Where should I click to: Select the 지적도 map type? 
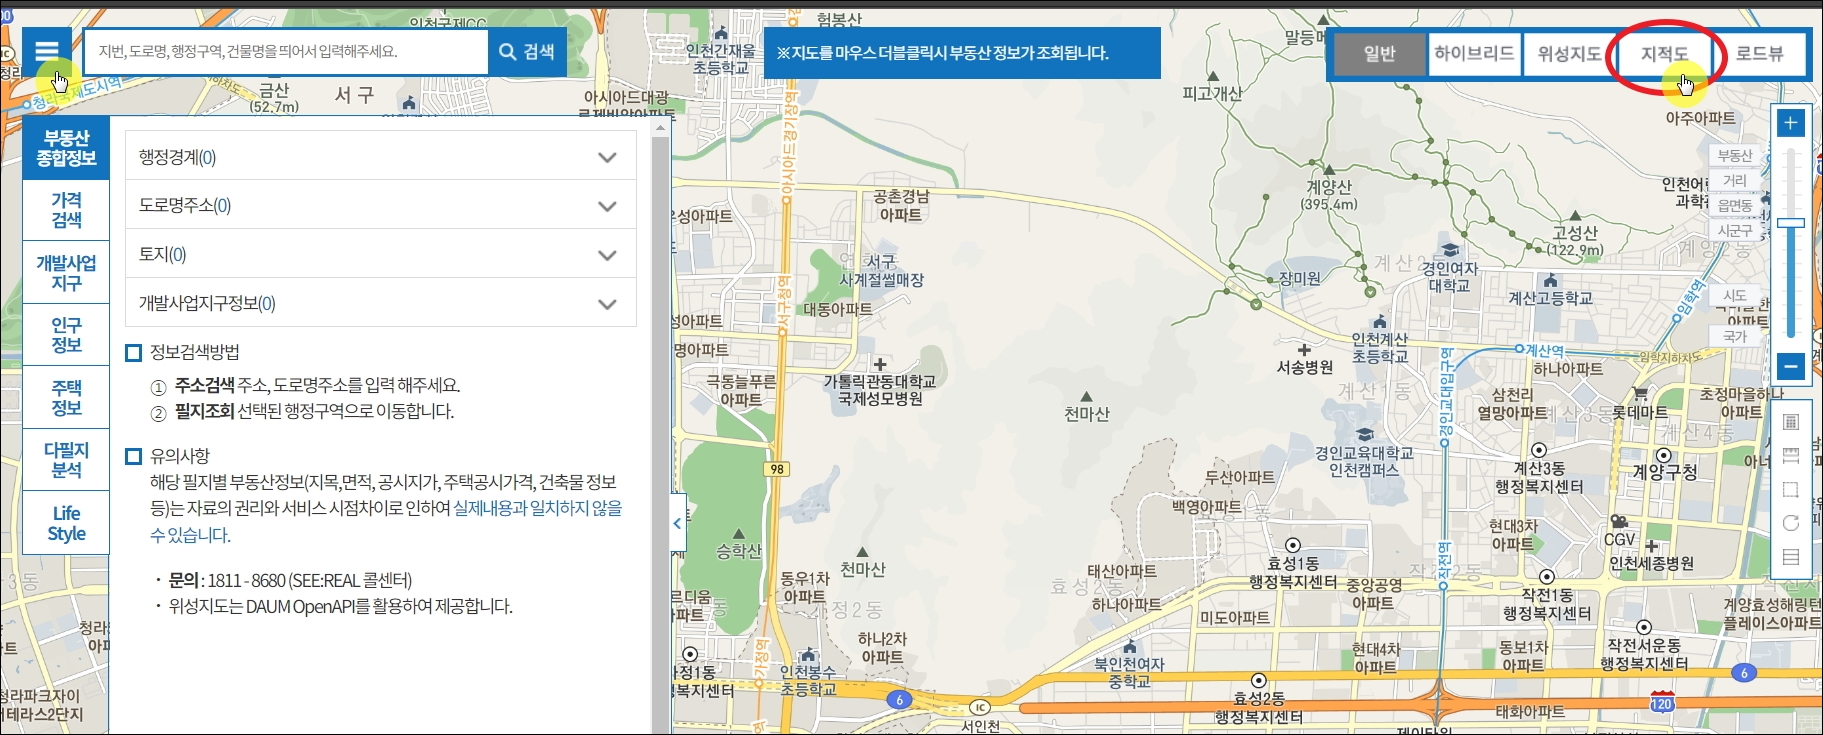[1664, 53]
